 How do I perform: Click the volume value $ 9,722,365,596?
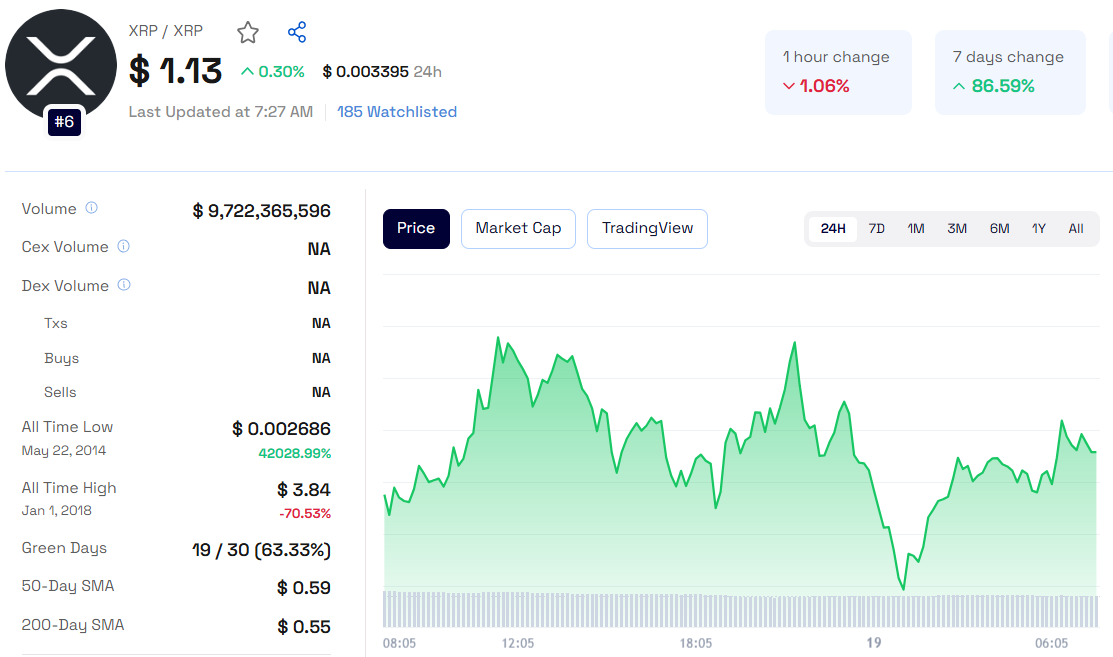[x=261, y=211]
